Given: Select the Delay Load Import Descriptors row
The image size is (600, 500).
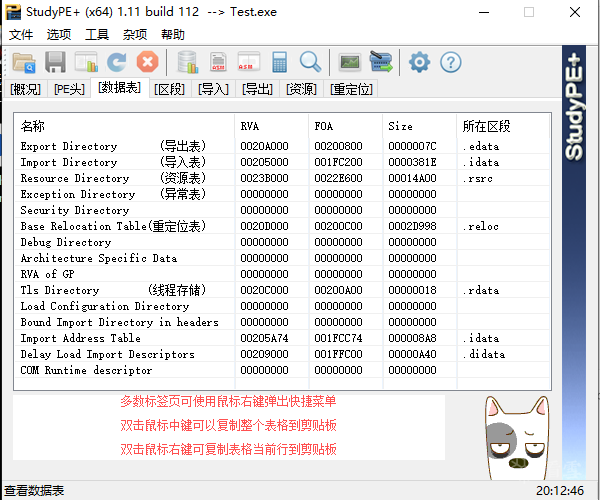Looking at the screenshot, I should 282,354.
